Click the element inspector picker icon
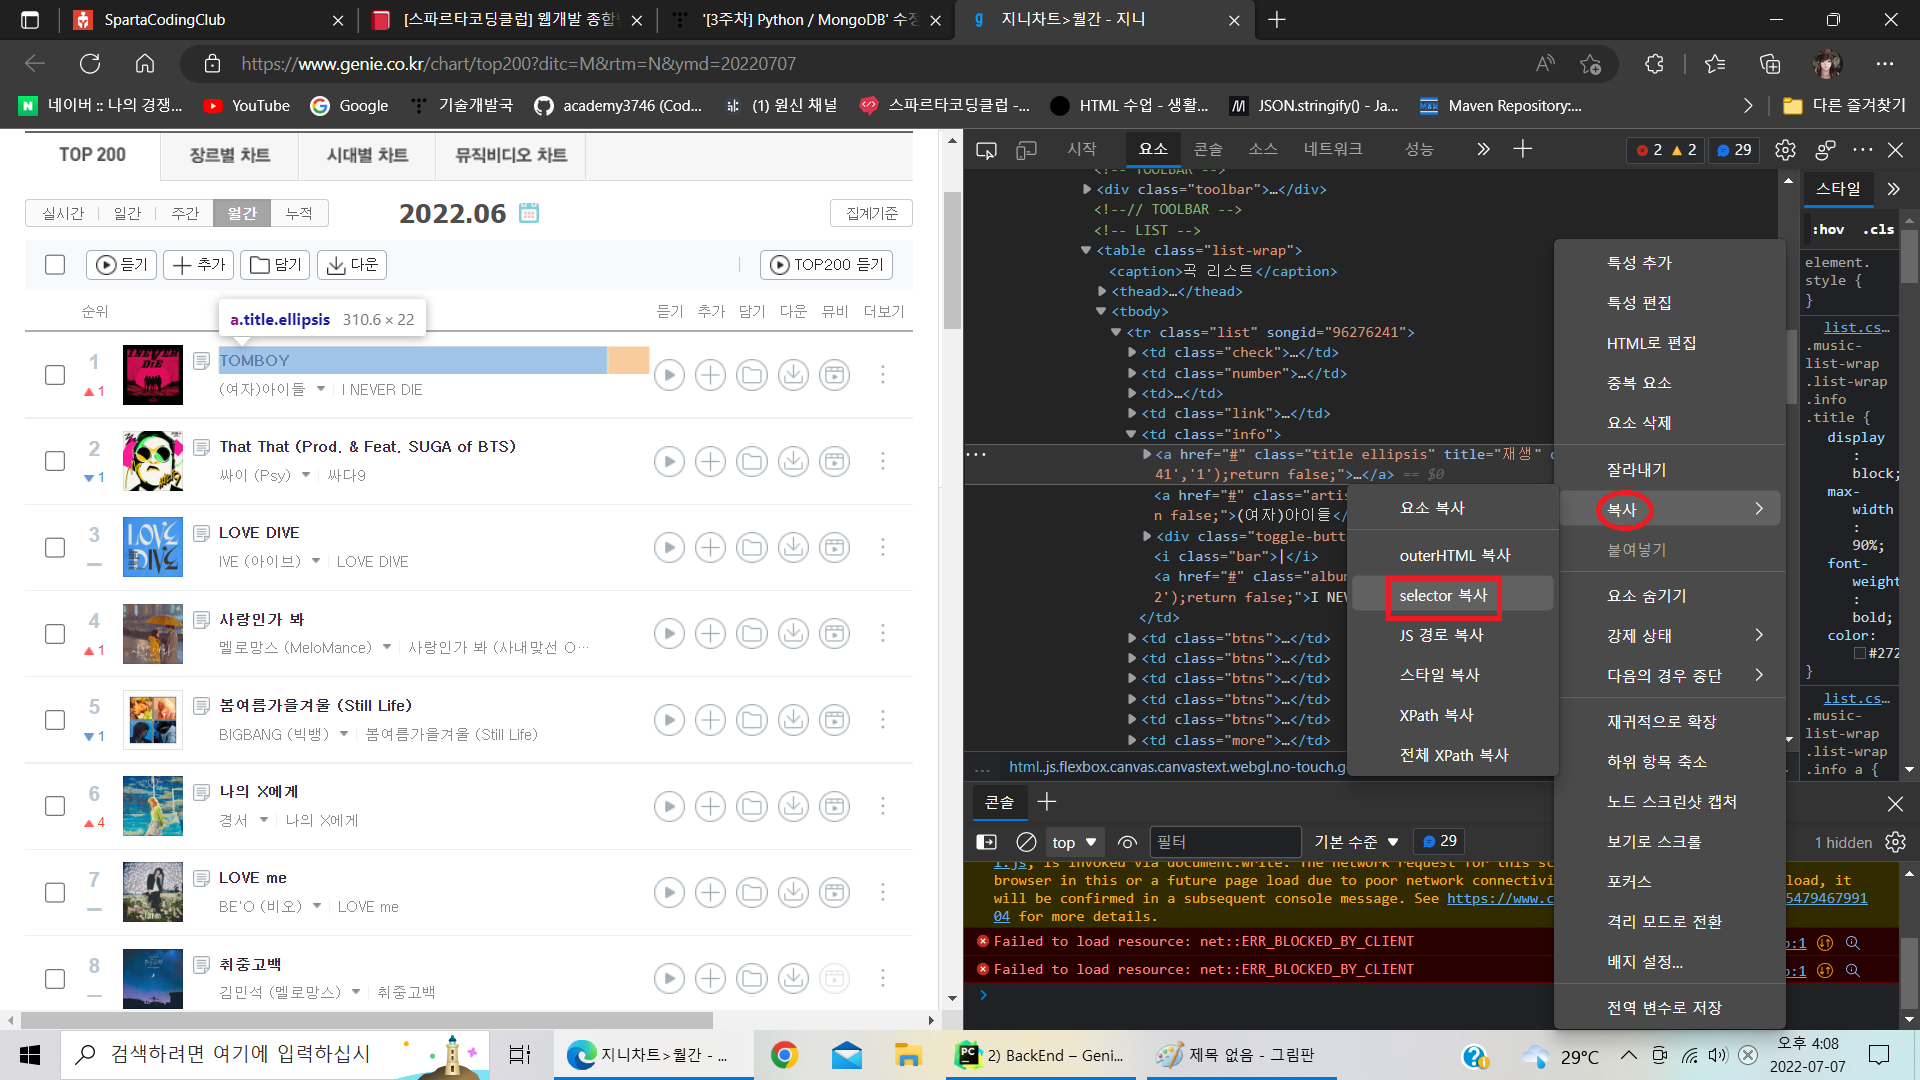The height and width of the screenshot is (1080, 1920). coord(986,150)
